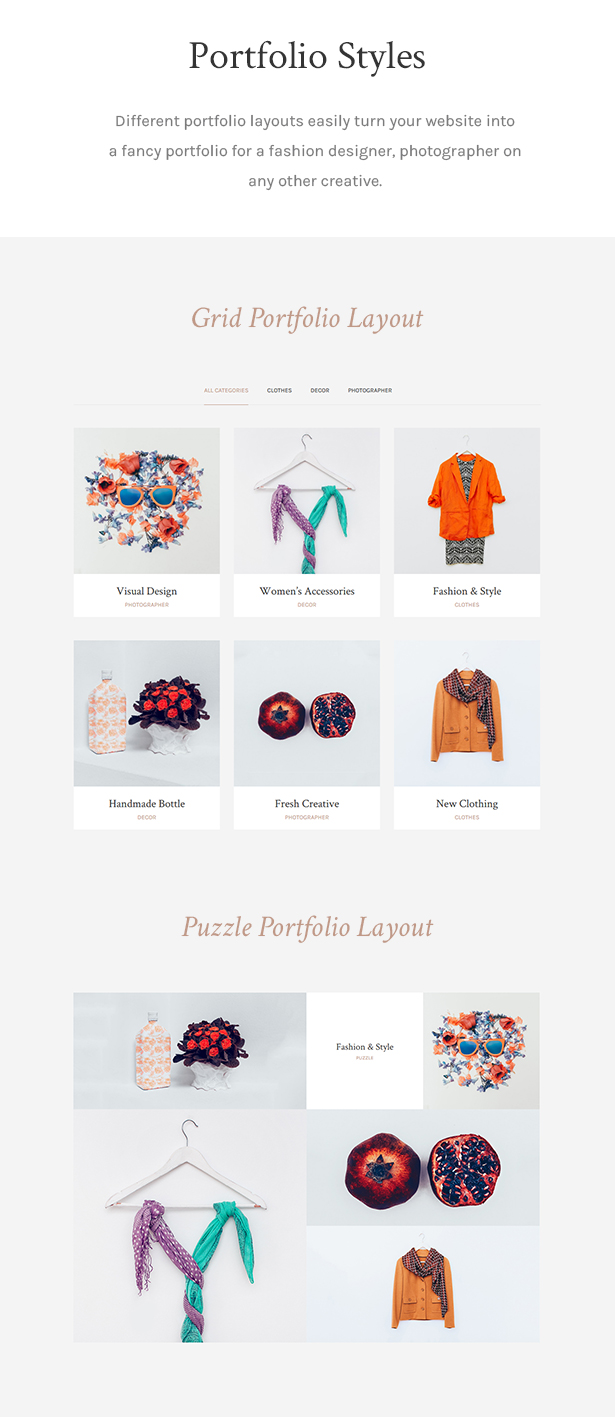The width and height of the screenshot is (615, 1417).
Task: Open the Decor filter tab
Action: coord(320,390)
